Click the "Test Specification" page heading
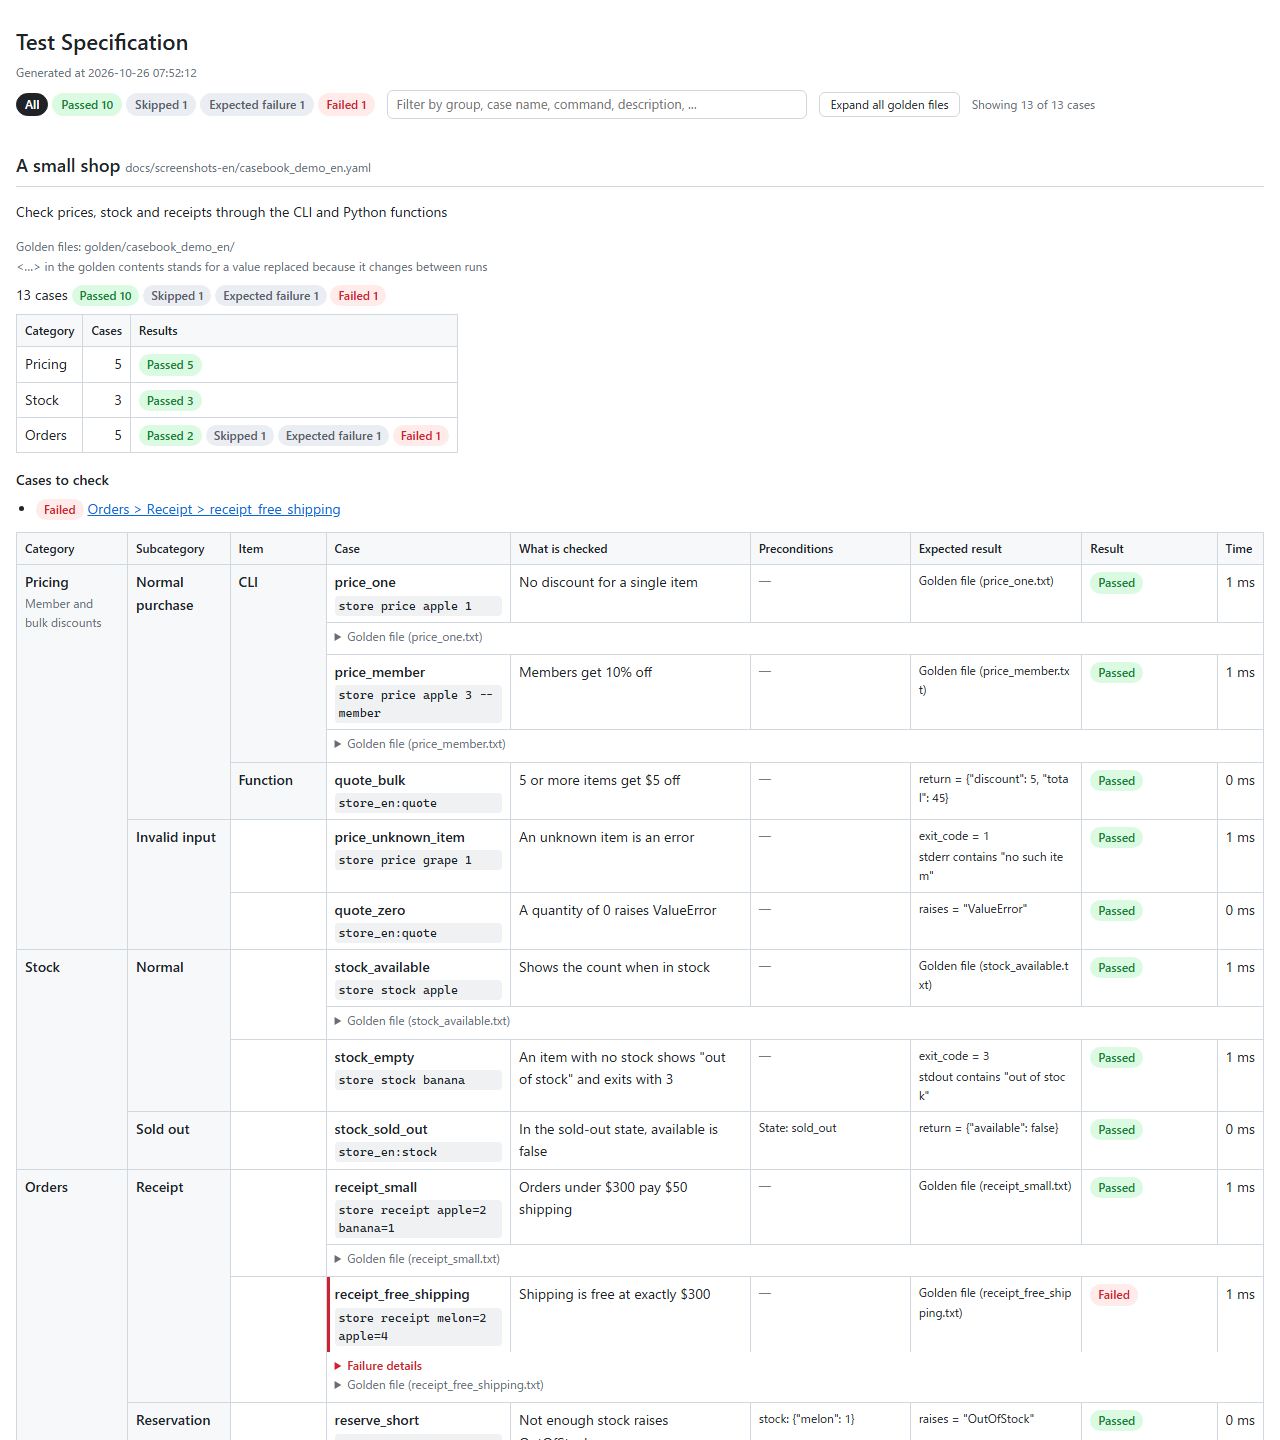The height and width of the screenshot is (1440, 1280). (x=102, y=43)
